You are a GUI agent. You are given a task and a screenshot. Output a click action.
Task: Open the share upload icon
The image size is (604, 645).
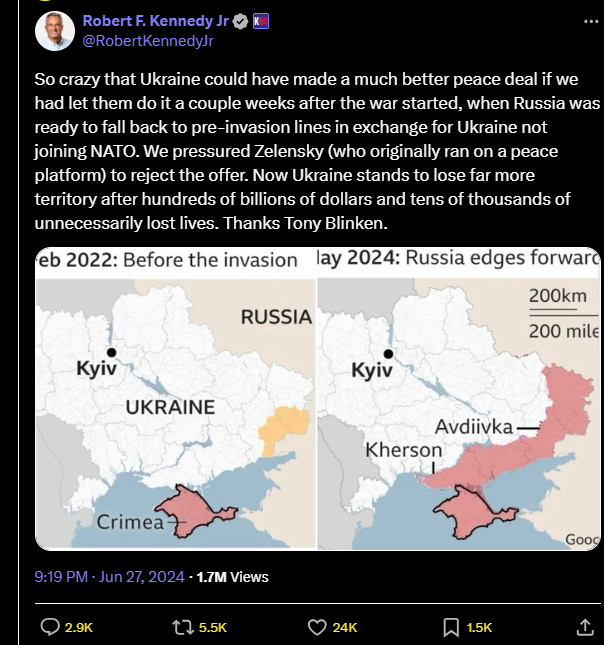pyautogui.click(x=585, y=627)
